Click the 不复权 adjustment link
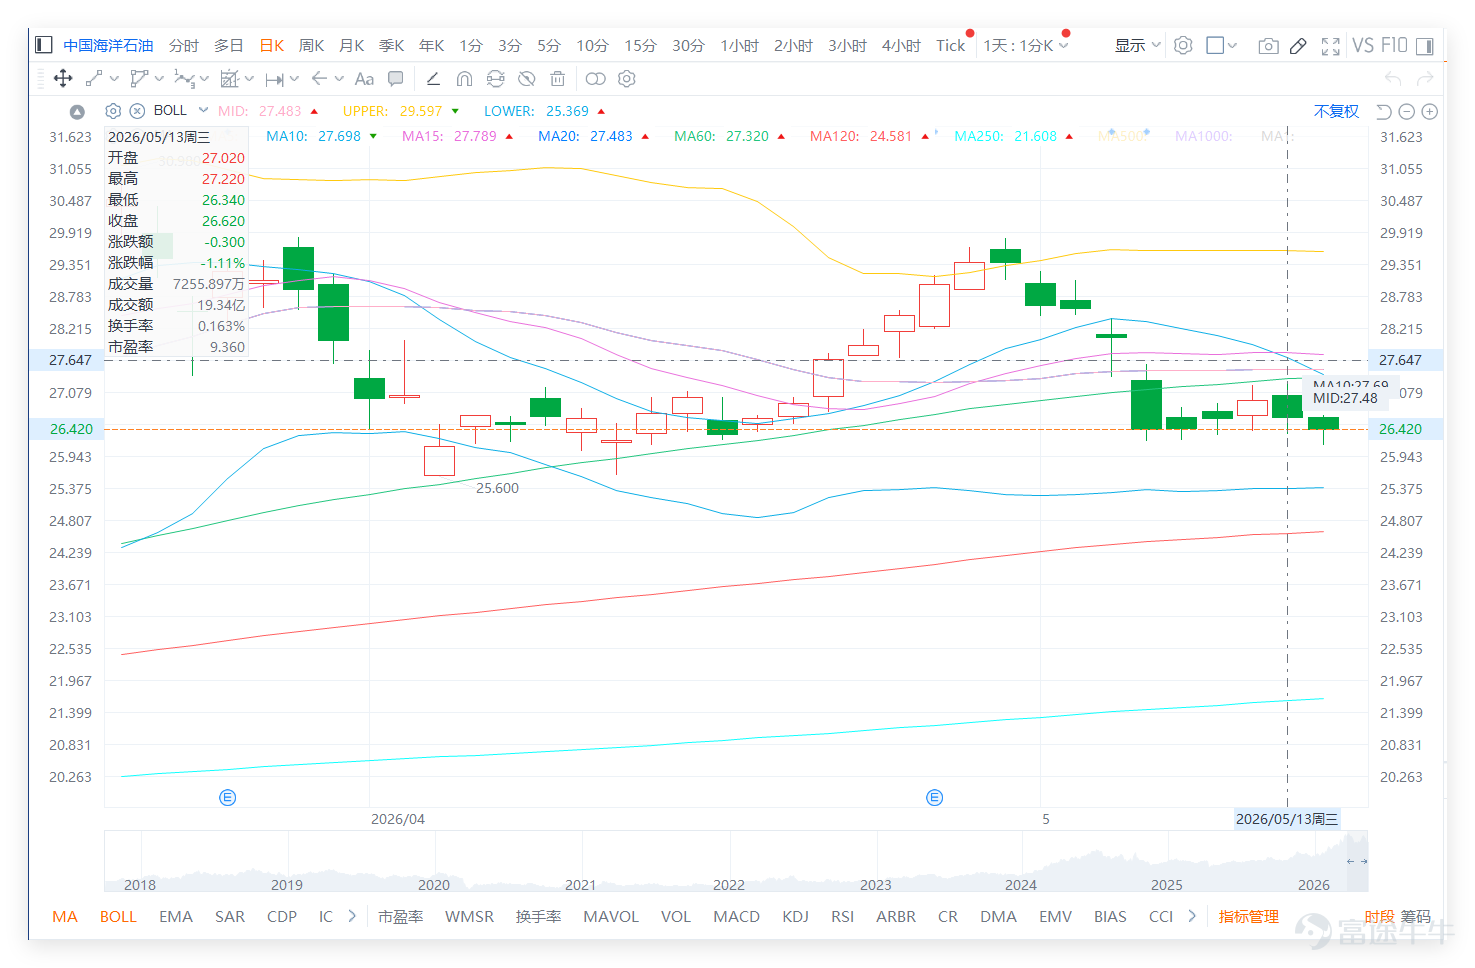This screenshot has height=968, width=1475. pyautogui.click(x=1337, y=111)
